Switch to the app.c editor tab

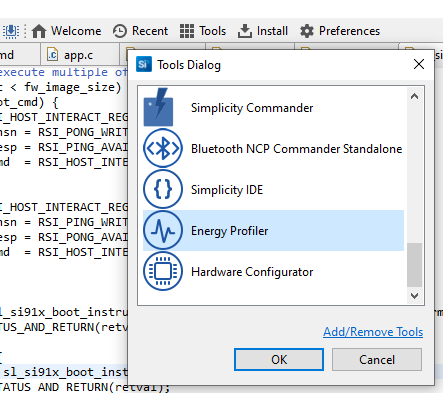[80, 55]
